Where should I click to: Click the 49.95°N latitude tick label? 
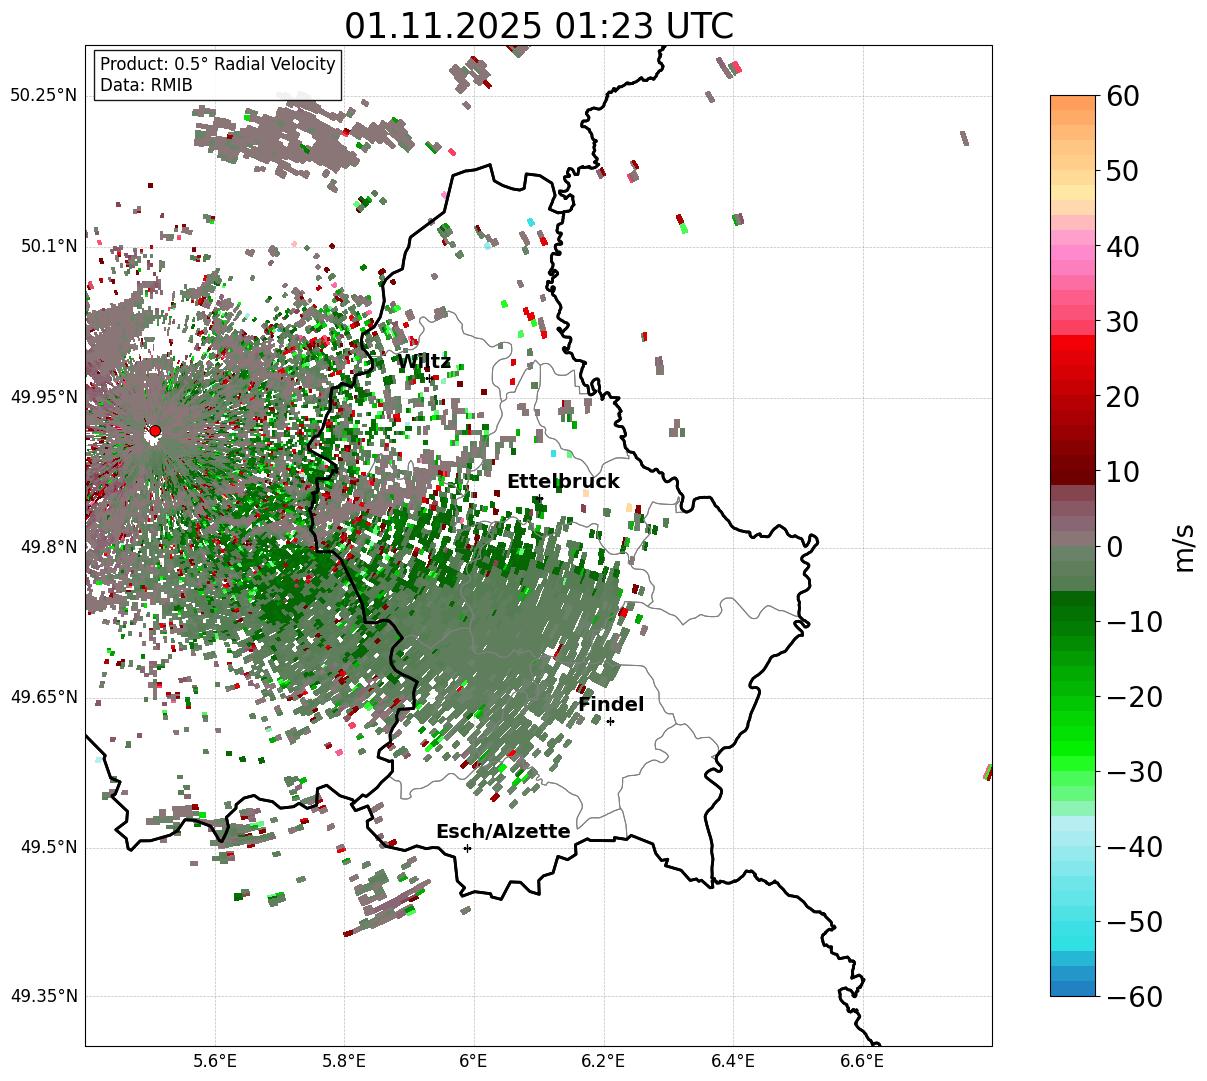pyautogui.click(x=44, y=397)
